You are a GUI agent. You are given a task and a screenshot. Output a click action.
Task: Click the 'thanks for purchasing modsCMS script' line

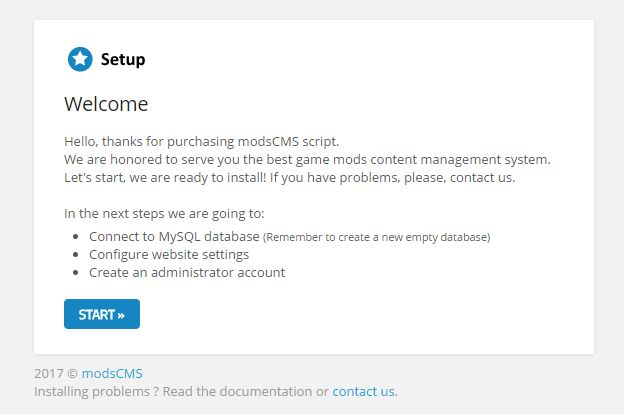[208, 141]
